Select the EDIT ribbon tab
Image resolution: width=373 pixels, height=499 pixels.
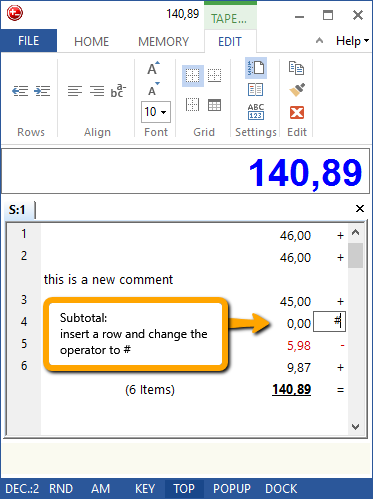(x=230, y=42)
